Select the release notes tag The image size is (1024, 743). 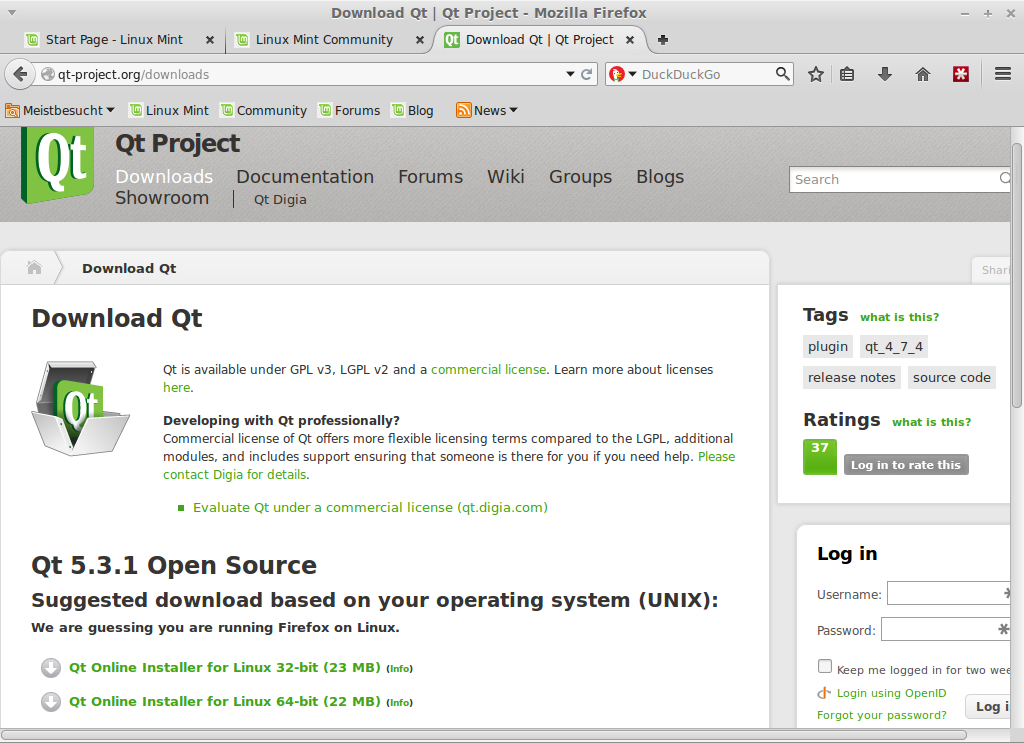click(x=851, y=377)
